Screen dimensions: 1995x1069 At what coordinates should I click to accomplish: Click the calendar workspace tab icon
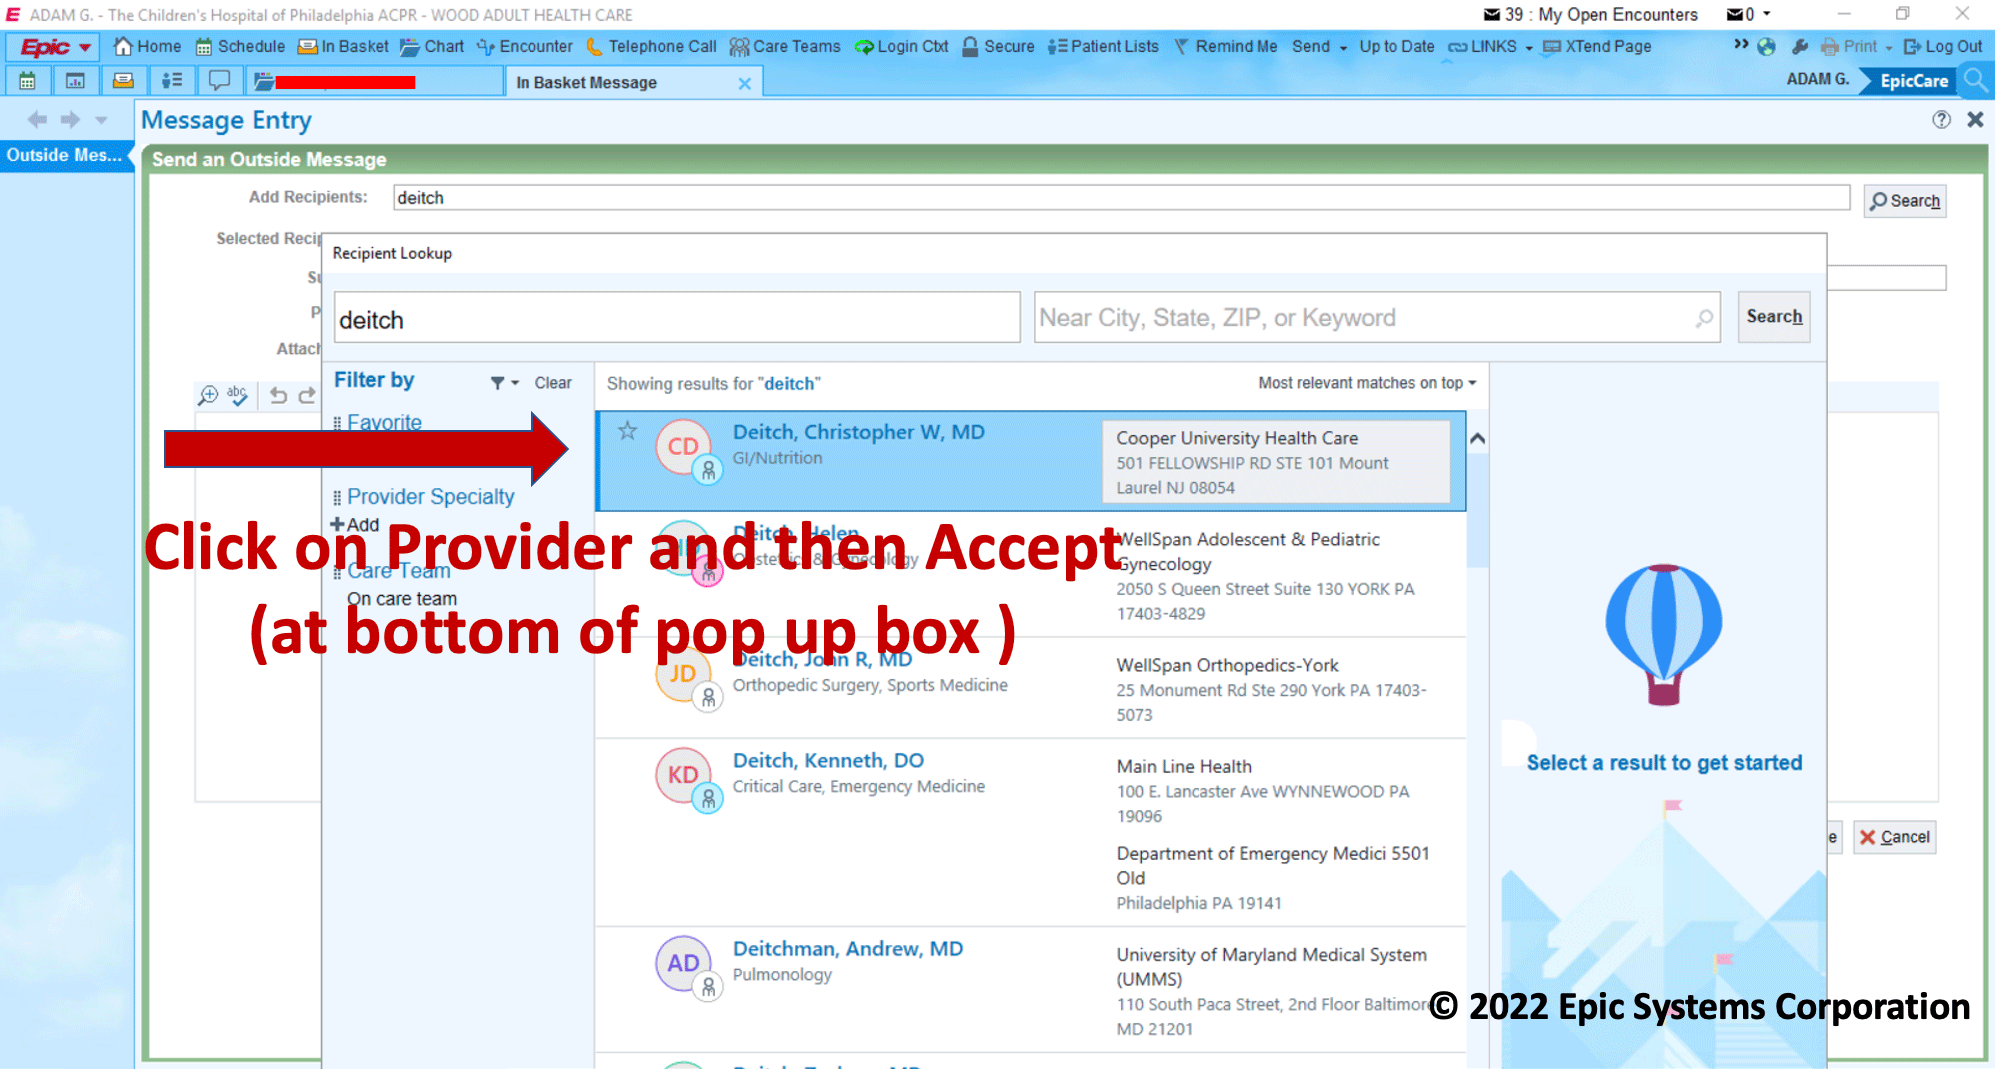28,81
